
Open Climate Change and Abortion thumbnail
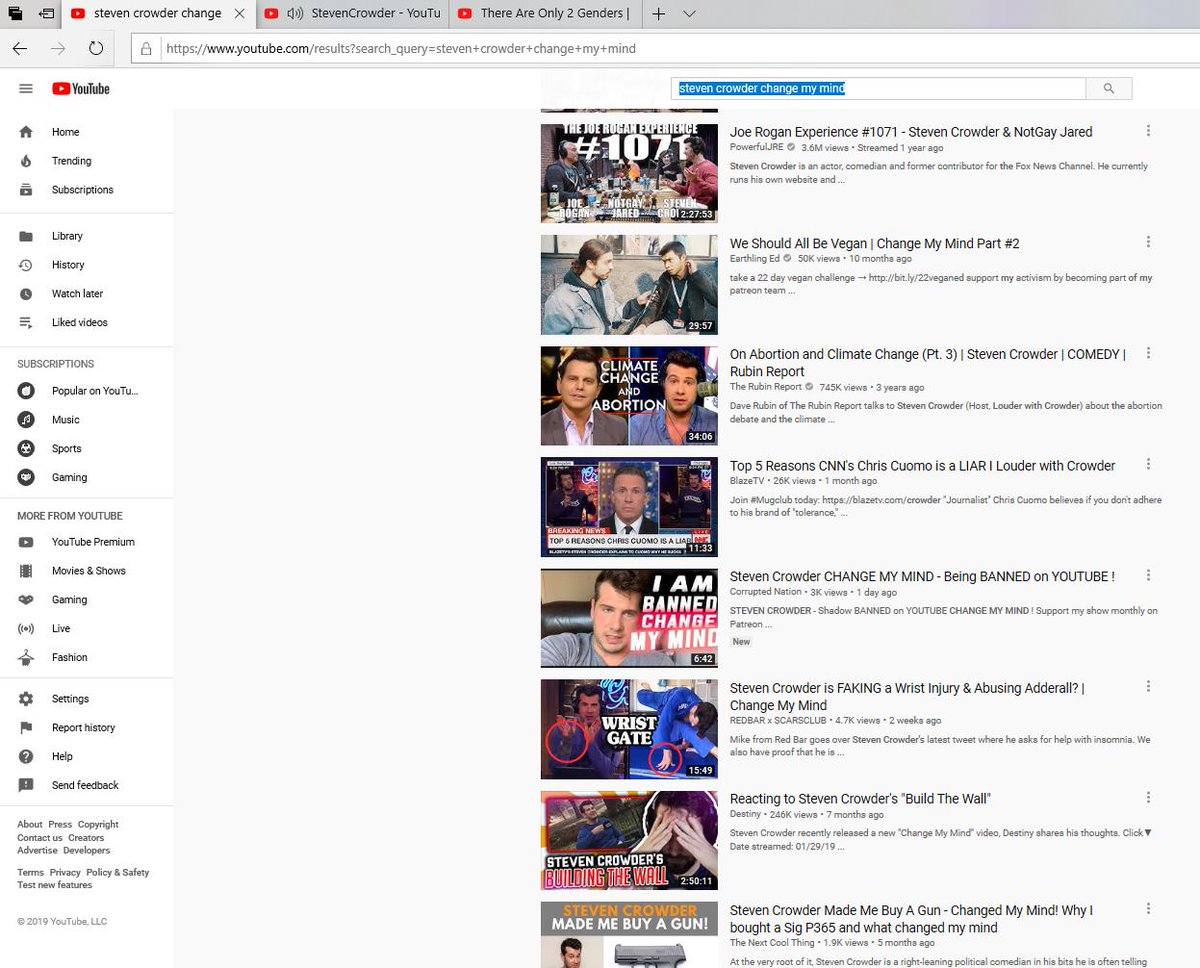pyautogui.click(x=629, y=396)
